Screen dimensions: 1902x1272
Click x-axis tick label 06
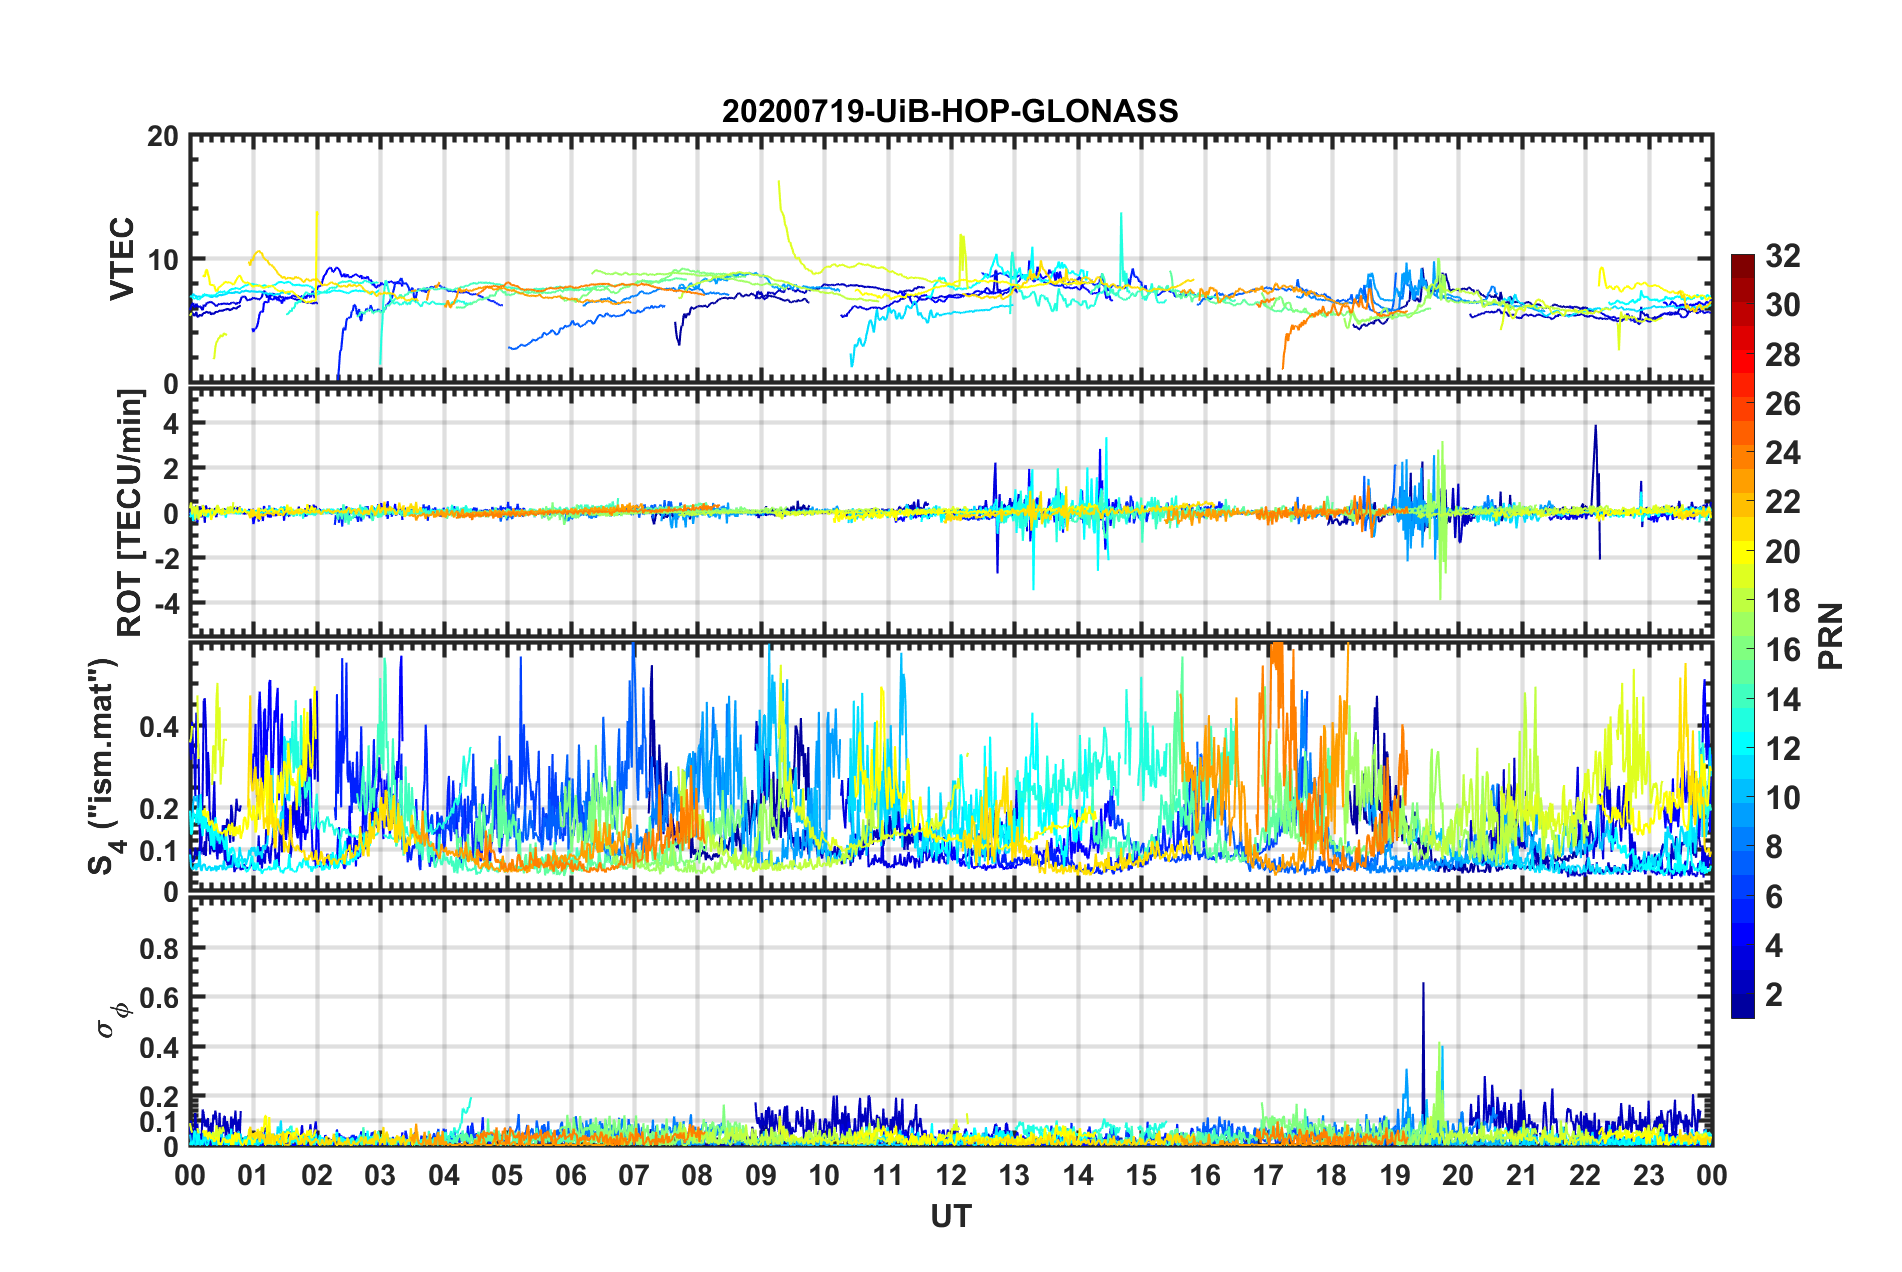(570, 1174)
